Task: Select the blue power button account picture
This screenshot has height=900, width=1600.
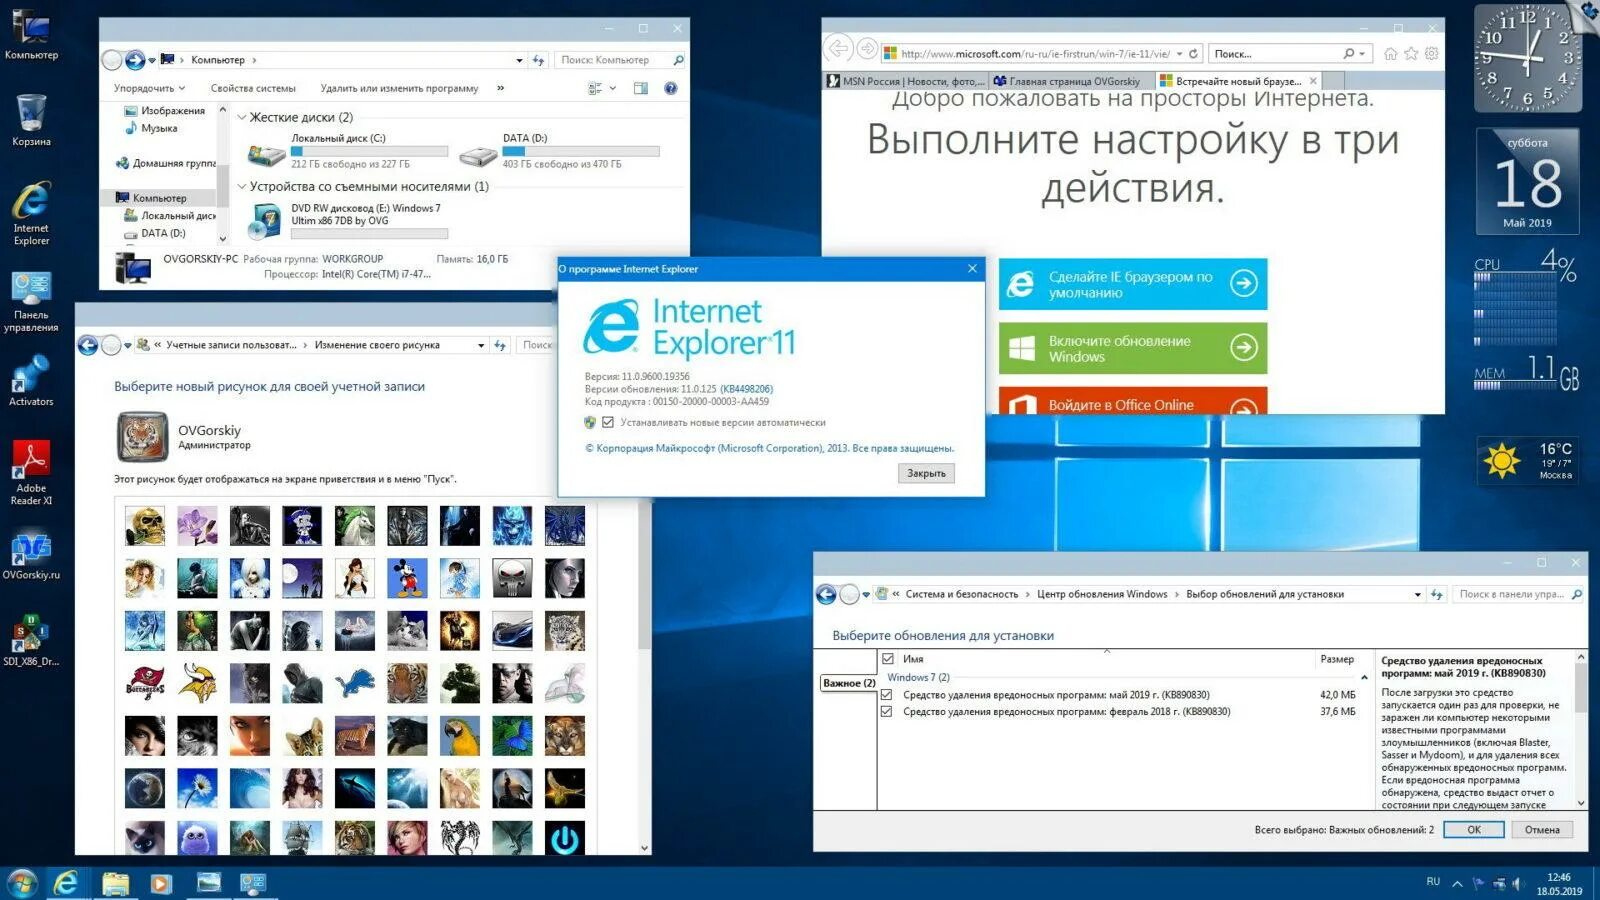Action: (565, 839)
